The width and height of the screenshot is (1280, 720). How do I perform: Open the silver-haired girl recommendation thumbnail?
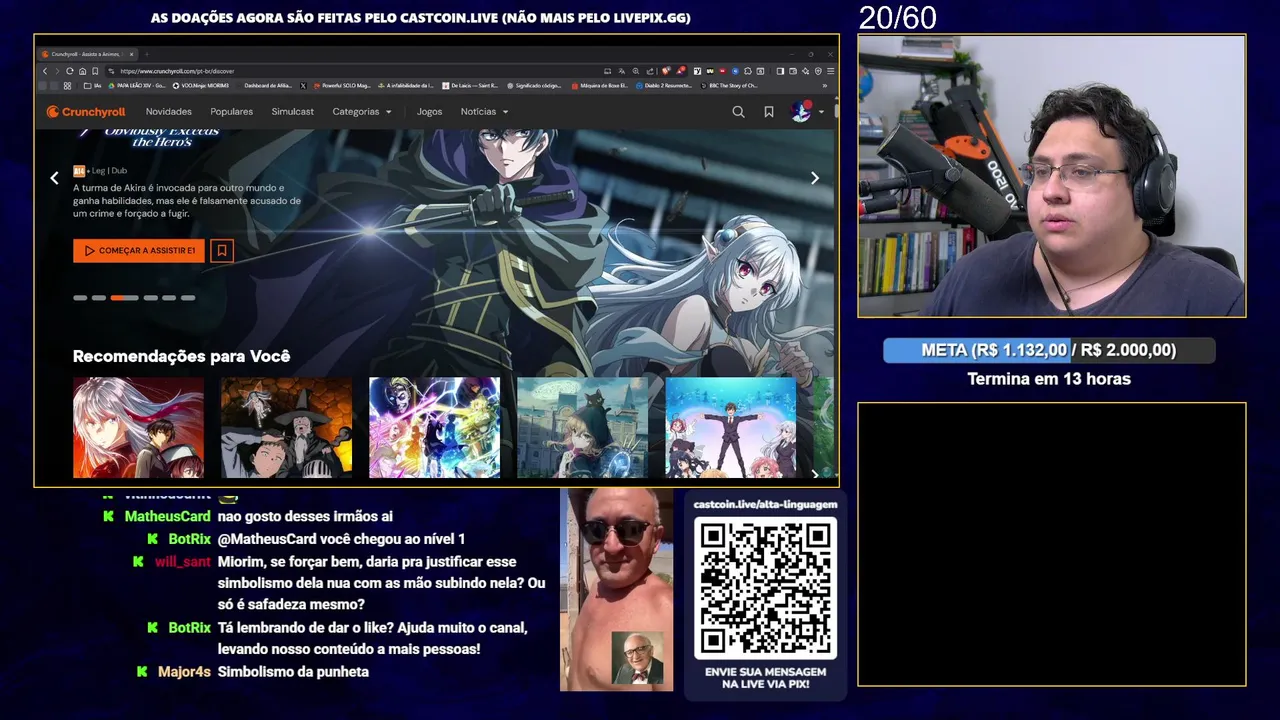pyautogui.click(x=138, y=427)
